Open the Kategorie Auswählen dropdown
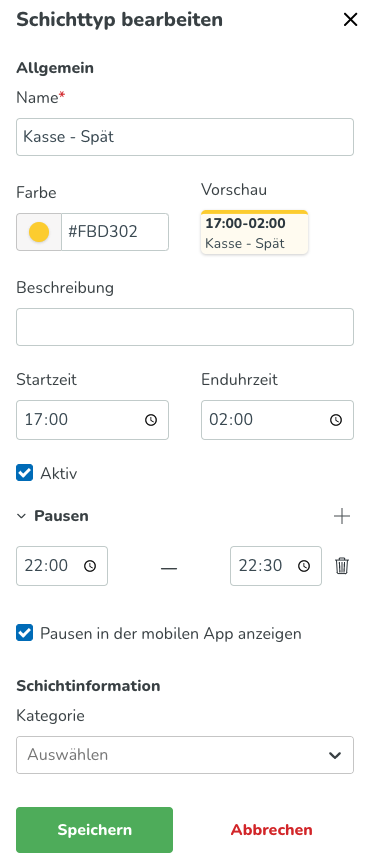Image resolution: width=370 pixels, height=861 pixels. click(185, 755)
